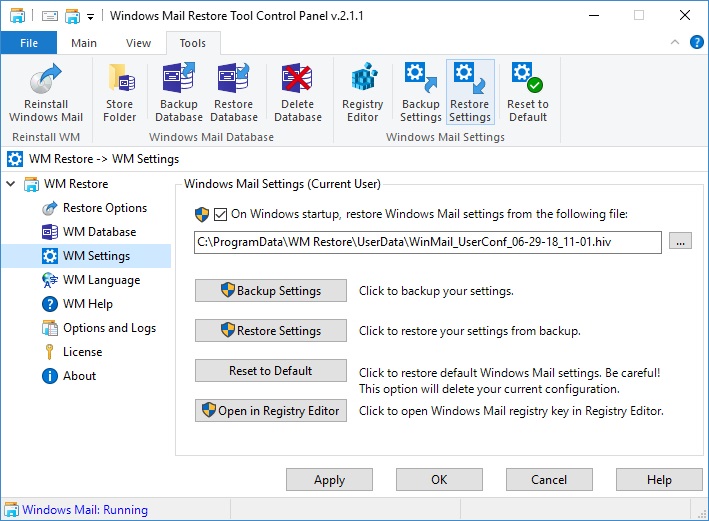This screenshot has width=709, height=521.
Task: Click the second mailbox quick access icon
Action: tap(72, 16)
